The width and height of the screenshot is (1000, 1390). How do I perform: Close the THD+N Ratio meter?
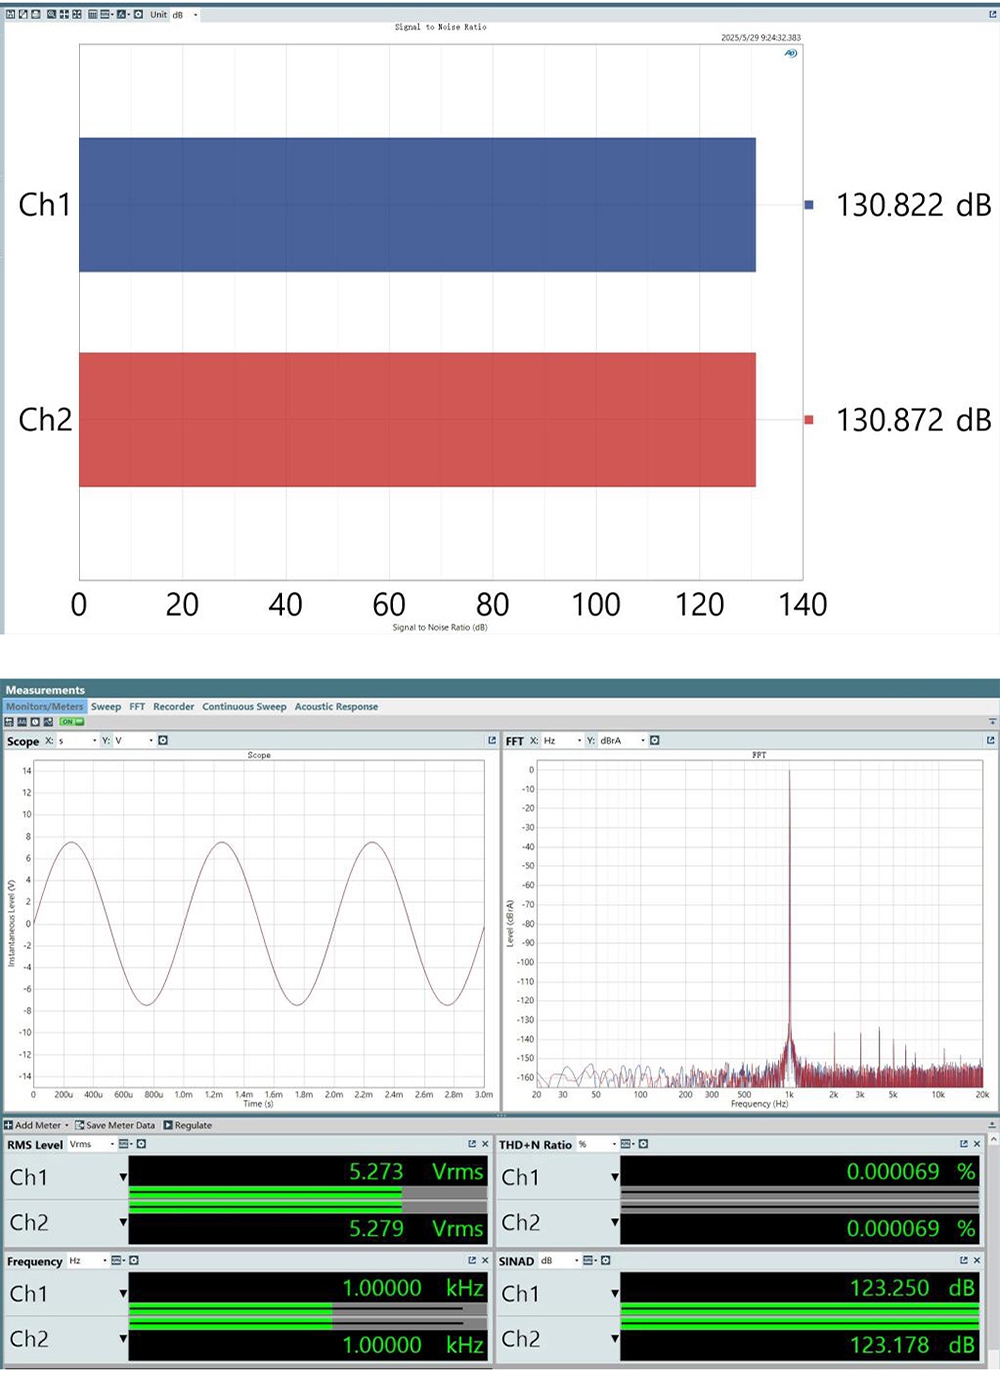(x=977, y=1144)
